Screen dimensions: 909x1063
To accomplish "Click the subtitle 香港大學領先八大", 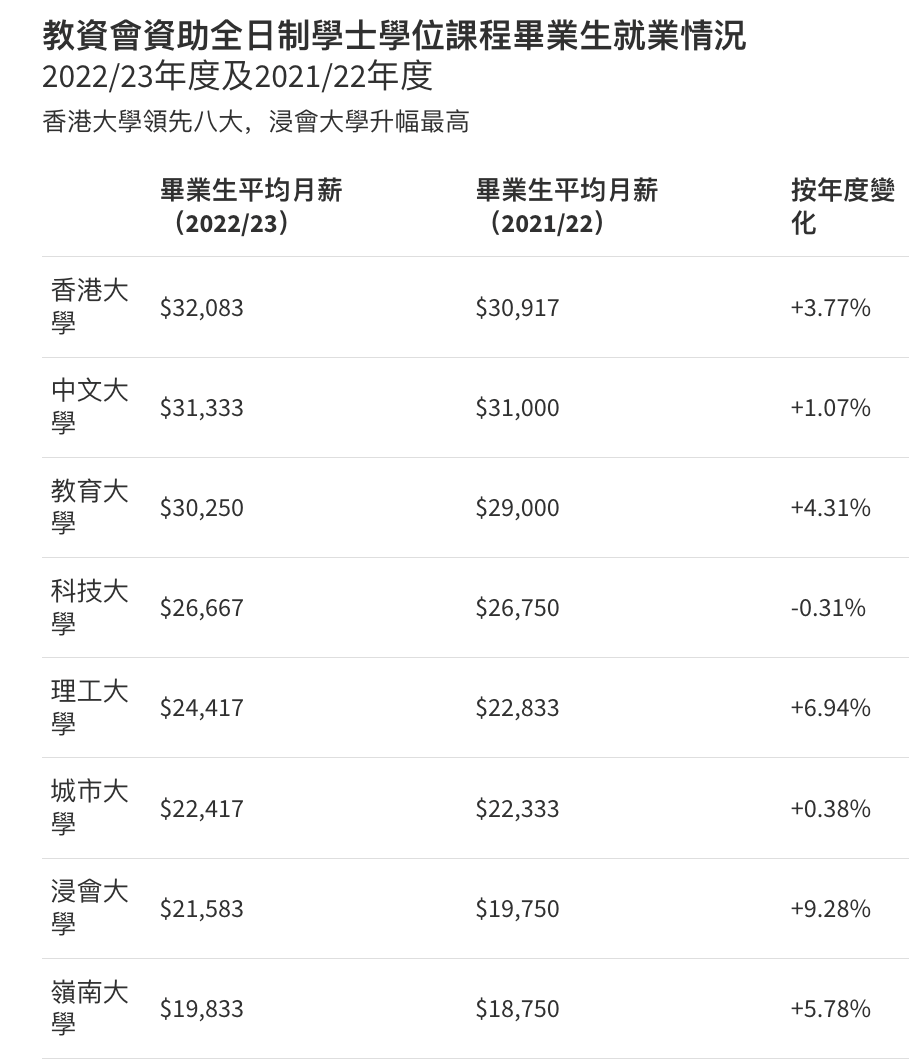I will pyautogui.click(x=142, y=122).
